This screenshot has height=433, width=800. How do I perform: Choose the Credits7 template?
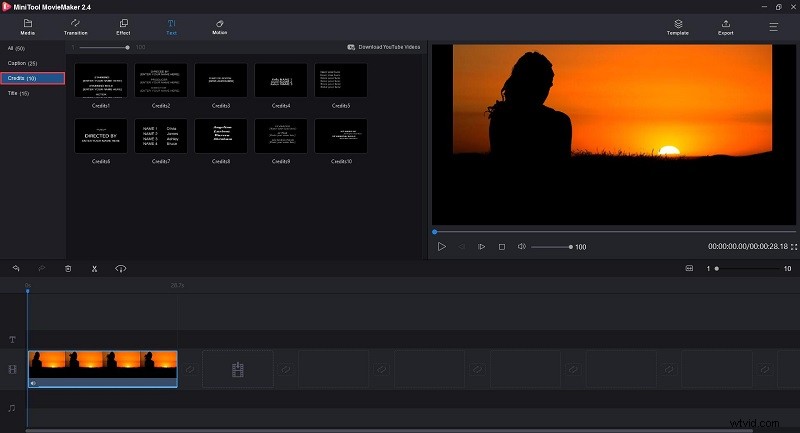click(161, 136)
